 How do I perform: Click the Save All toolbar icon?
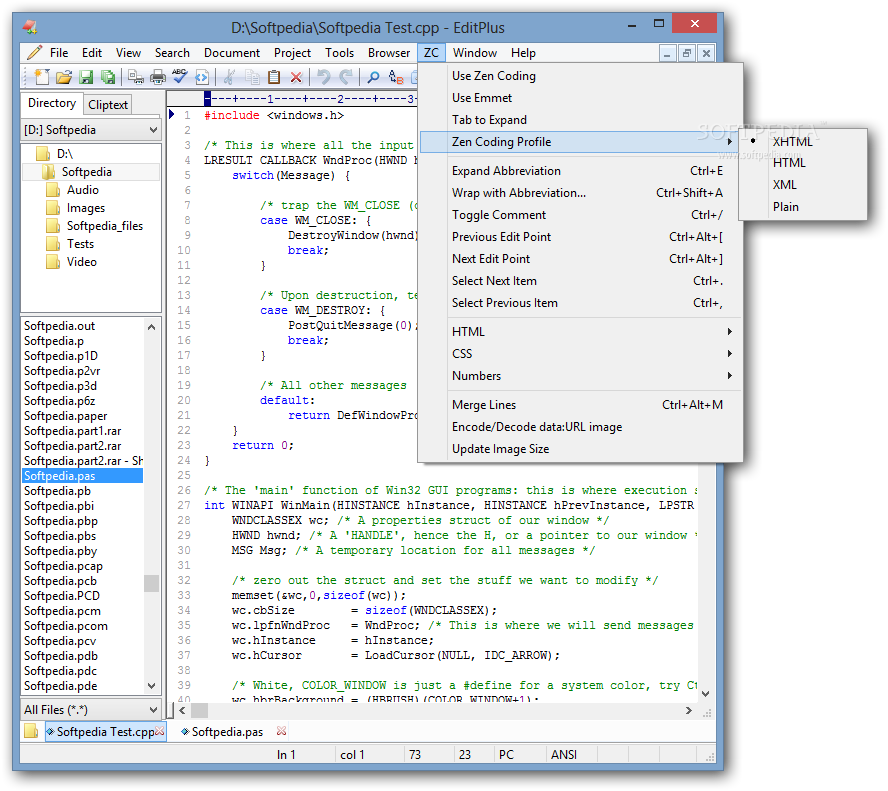pyautogui.click(x=108, y=76)
